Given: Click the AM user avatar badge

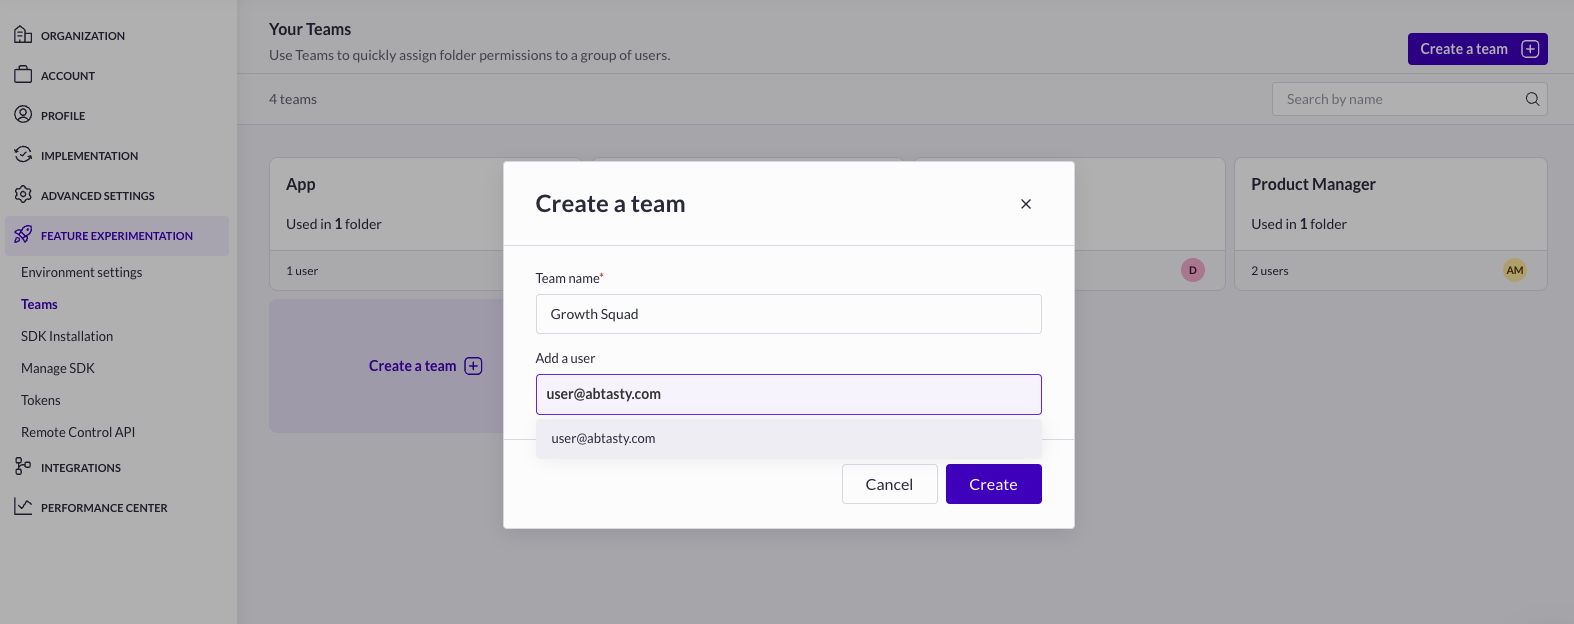Looking at the screenshot, I should [1514, 270].
